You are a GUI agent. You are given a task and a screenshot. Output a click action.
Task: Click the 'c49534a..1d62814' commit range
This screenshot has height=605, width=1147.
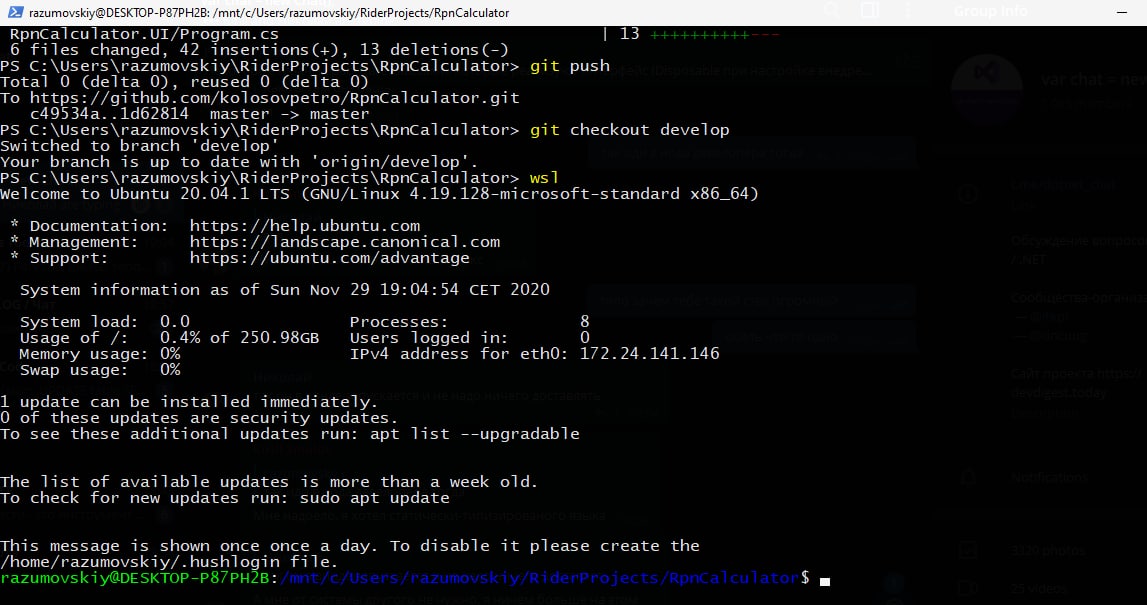[109, 114]
